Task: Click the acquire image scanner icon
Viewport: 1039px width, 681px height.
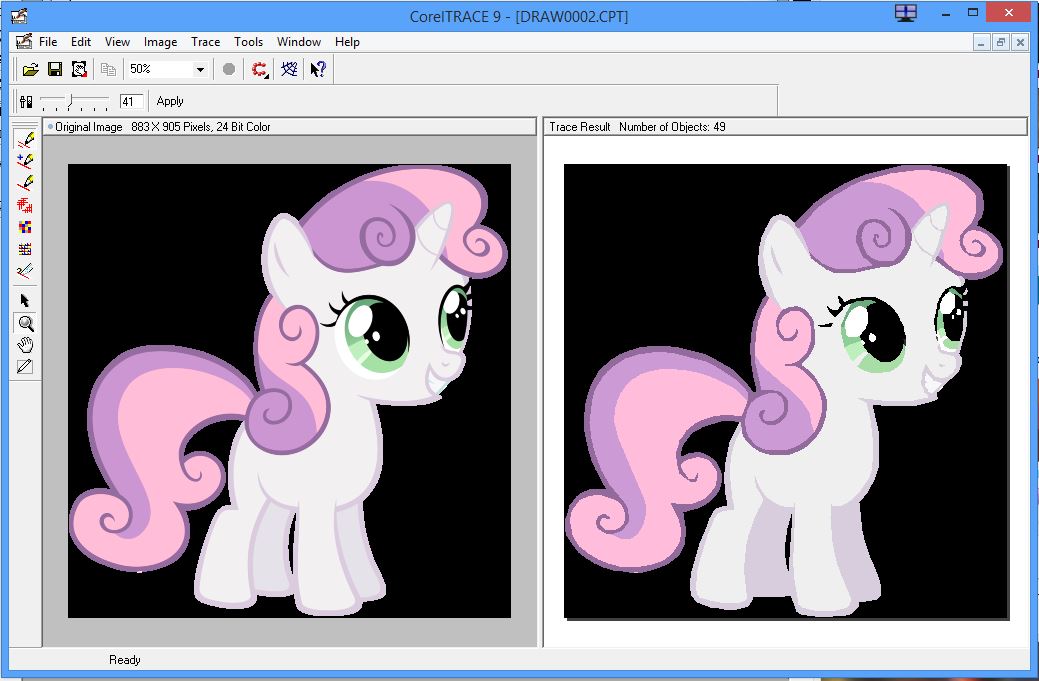Action: point(80,69)
